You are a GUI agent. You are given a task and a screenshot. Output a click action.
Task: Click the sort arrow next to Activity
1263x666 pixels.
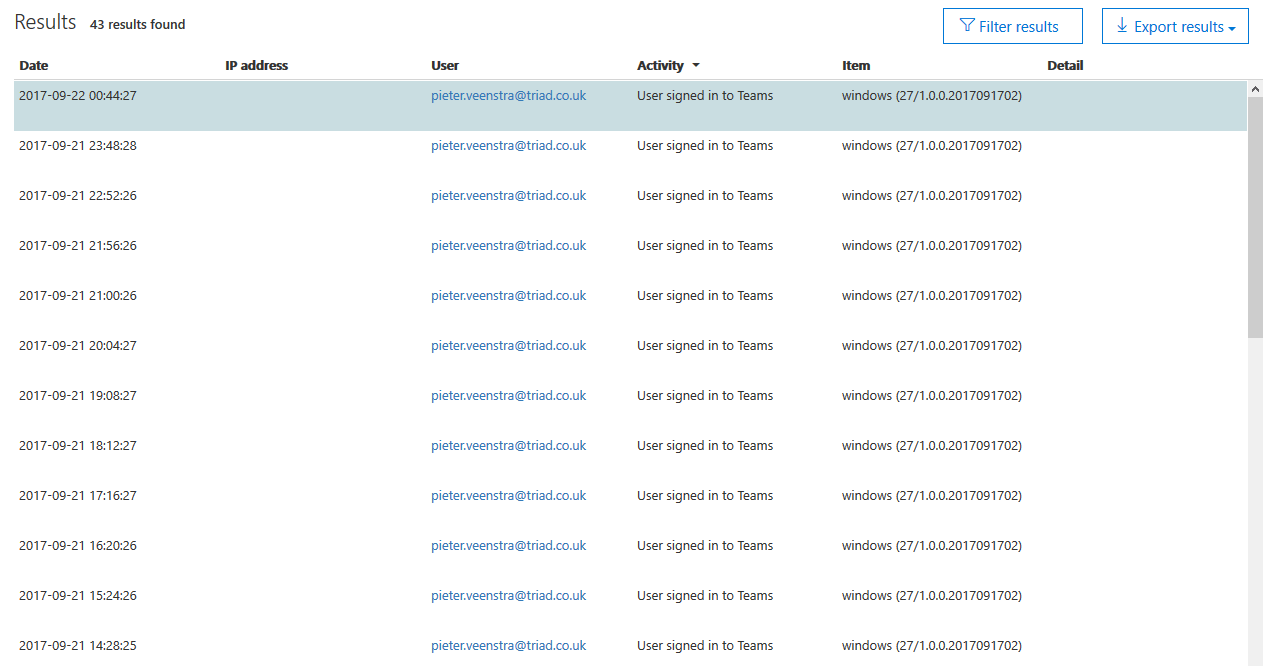(x=696, y=66)
